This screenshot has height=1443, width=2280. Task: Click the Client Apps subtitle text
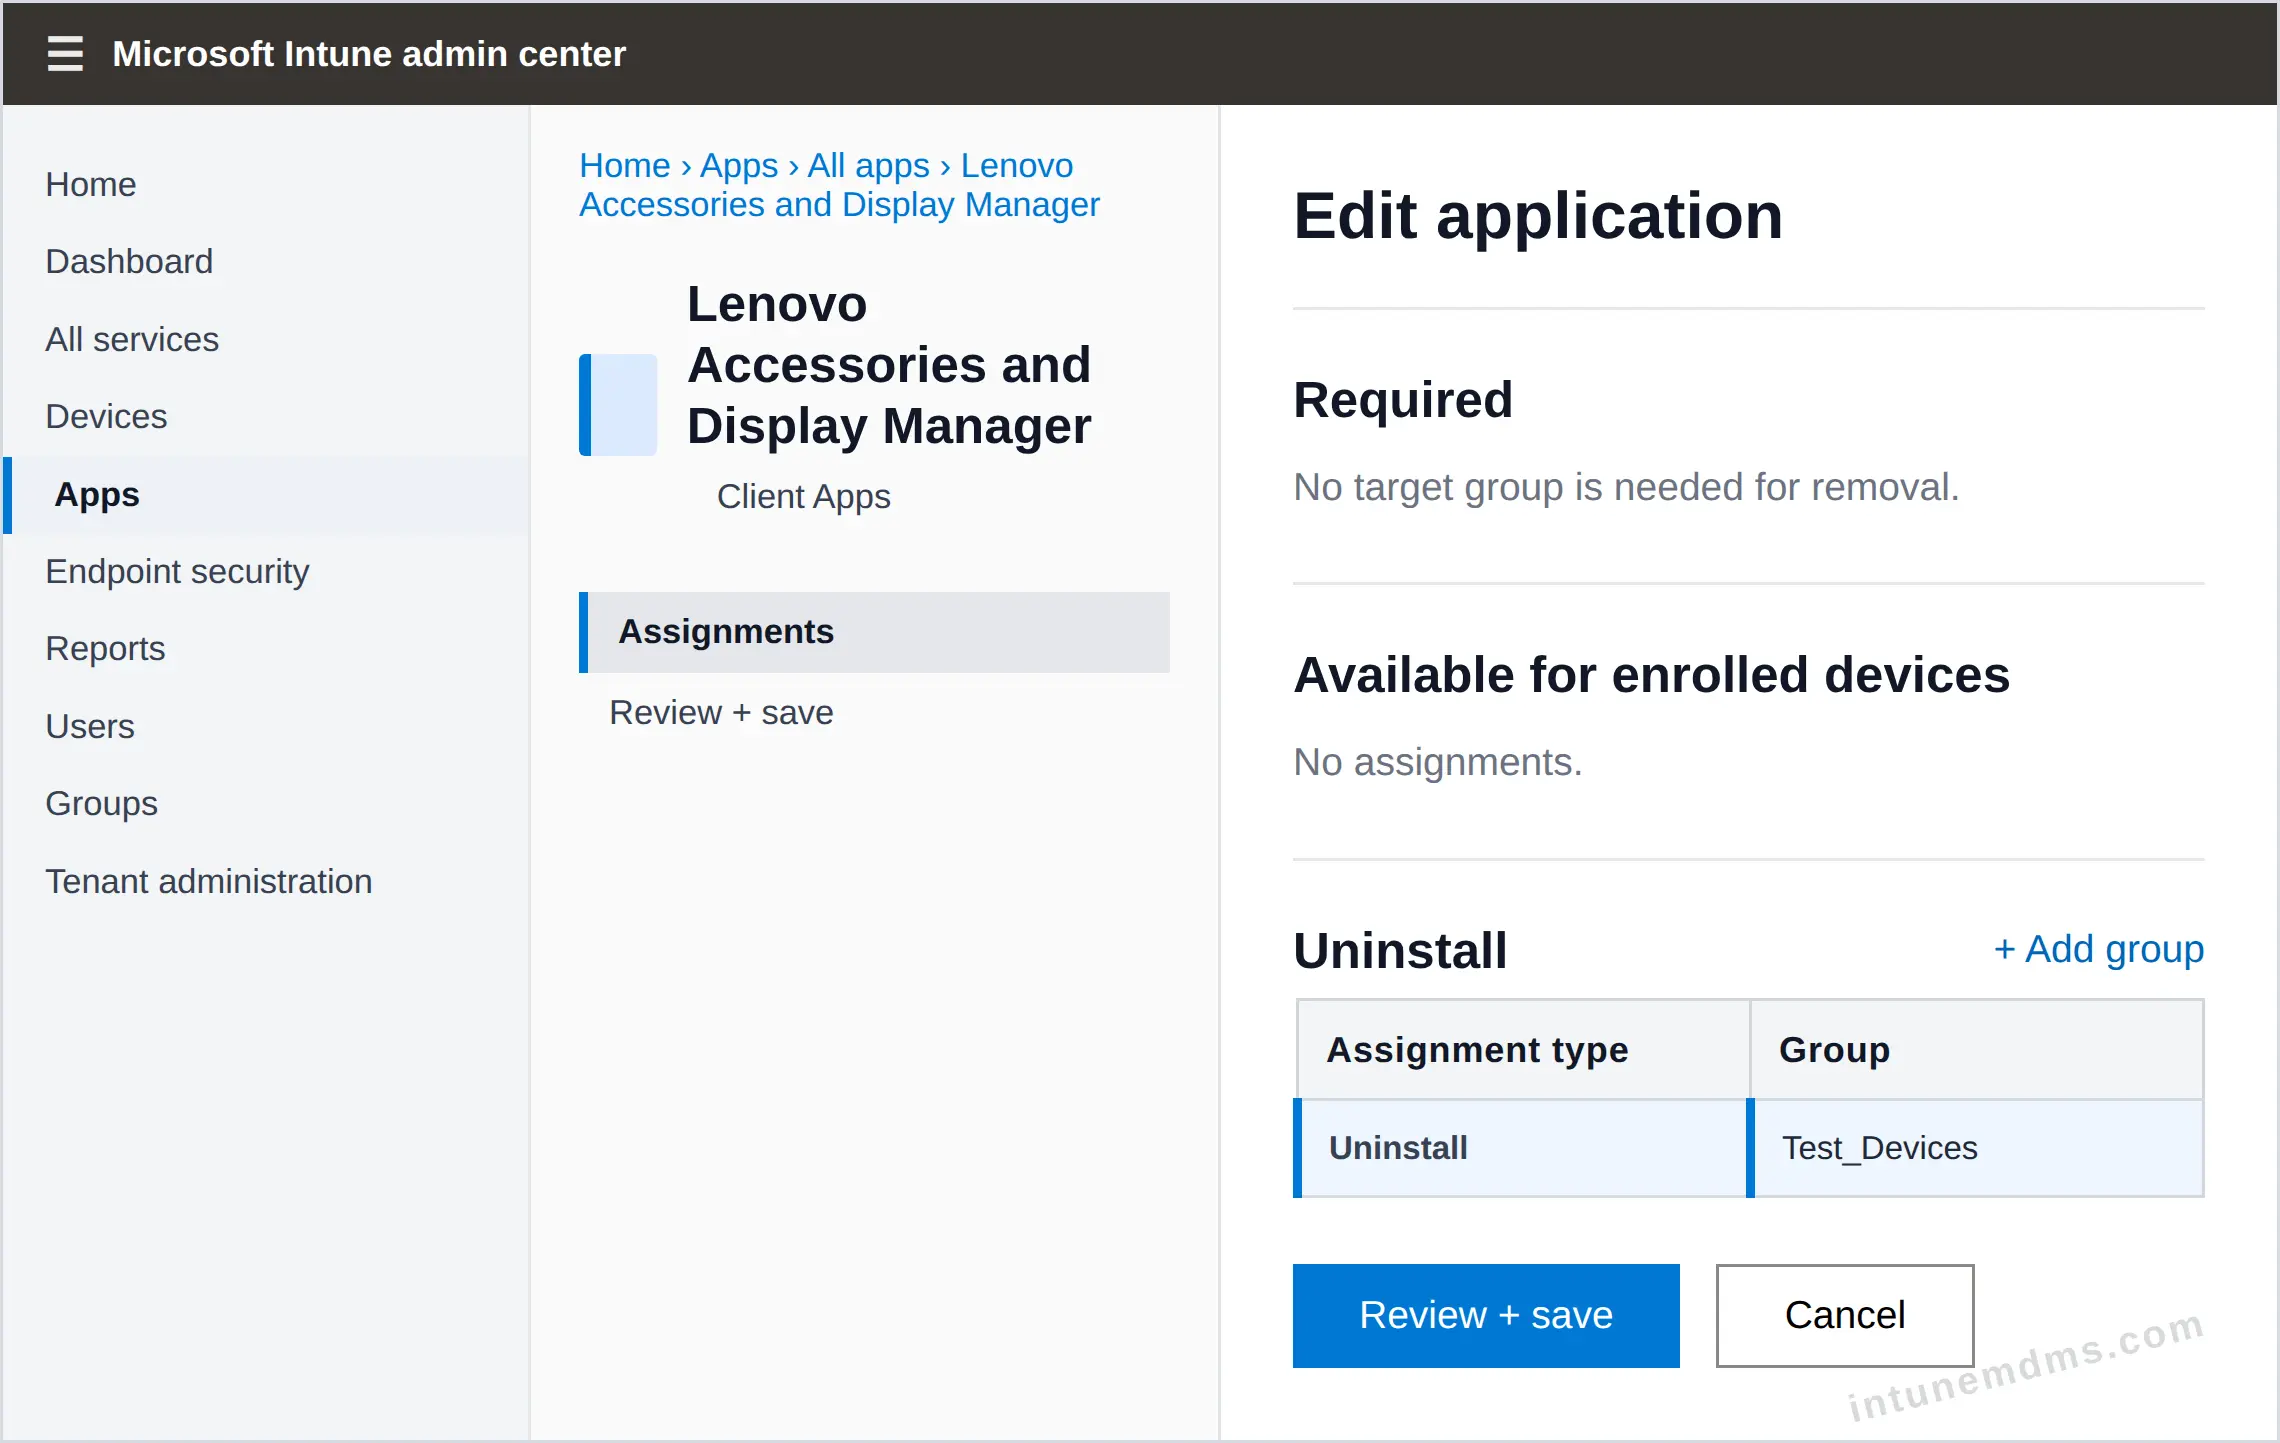(804, 496)
